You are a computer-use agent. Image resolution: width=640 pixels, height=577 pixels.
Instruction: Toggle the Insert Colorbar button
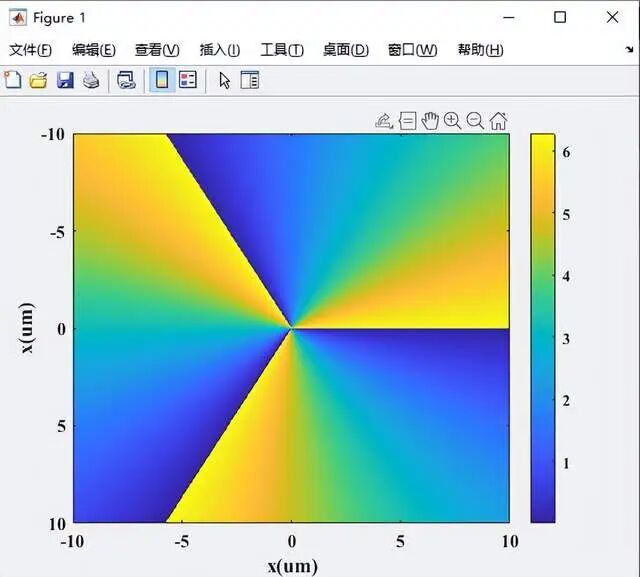click(x=161, y=80)
